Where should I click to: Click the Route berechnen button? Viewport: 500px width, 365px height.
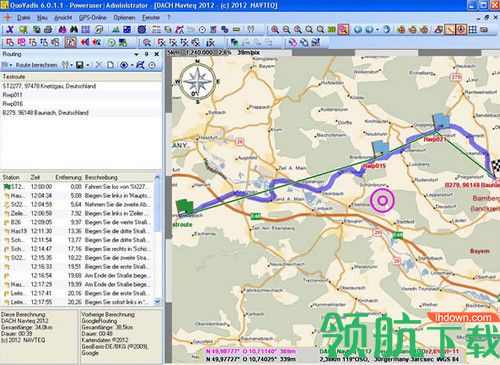coord(36,65)
